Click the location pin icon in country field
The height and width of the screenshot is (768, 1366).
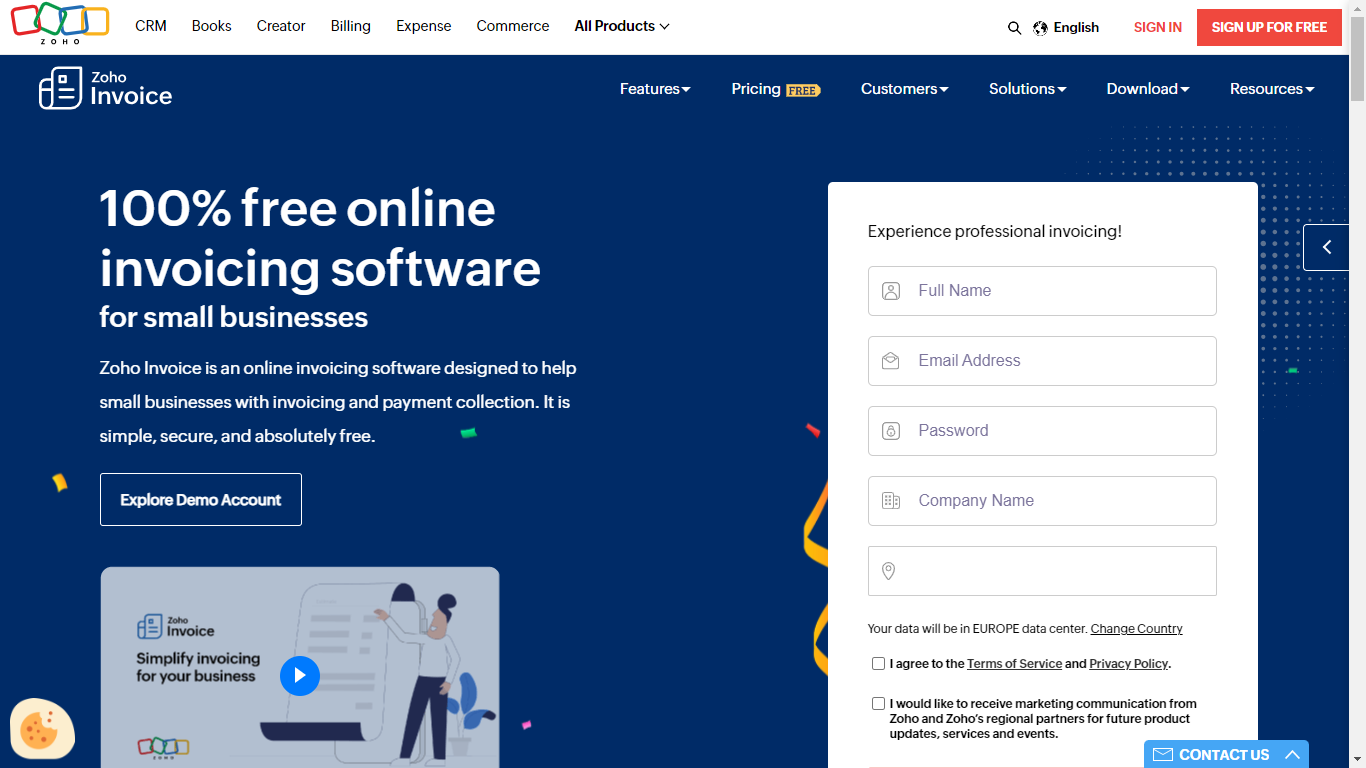(x=888, y=571)
